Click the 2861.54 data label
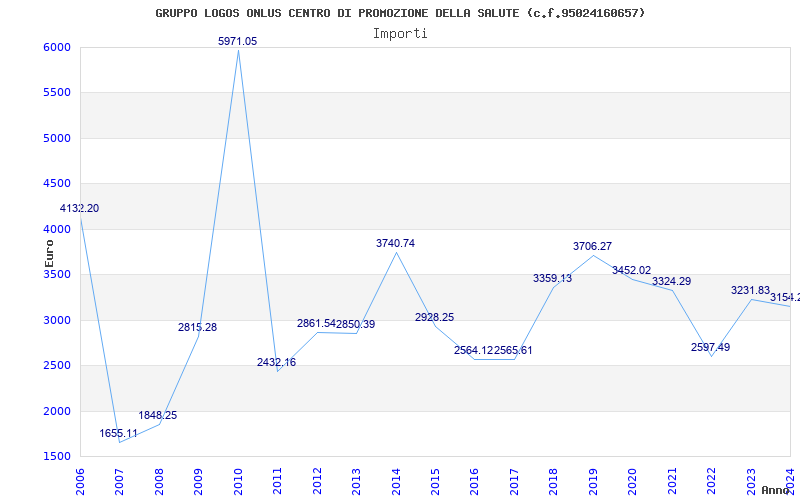This screenshot has height=500, width=800. tap(316, 323)
